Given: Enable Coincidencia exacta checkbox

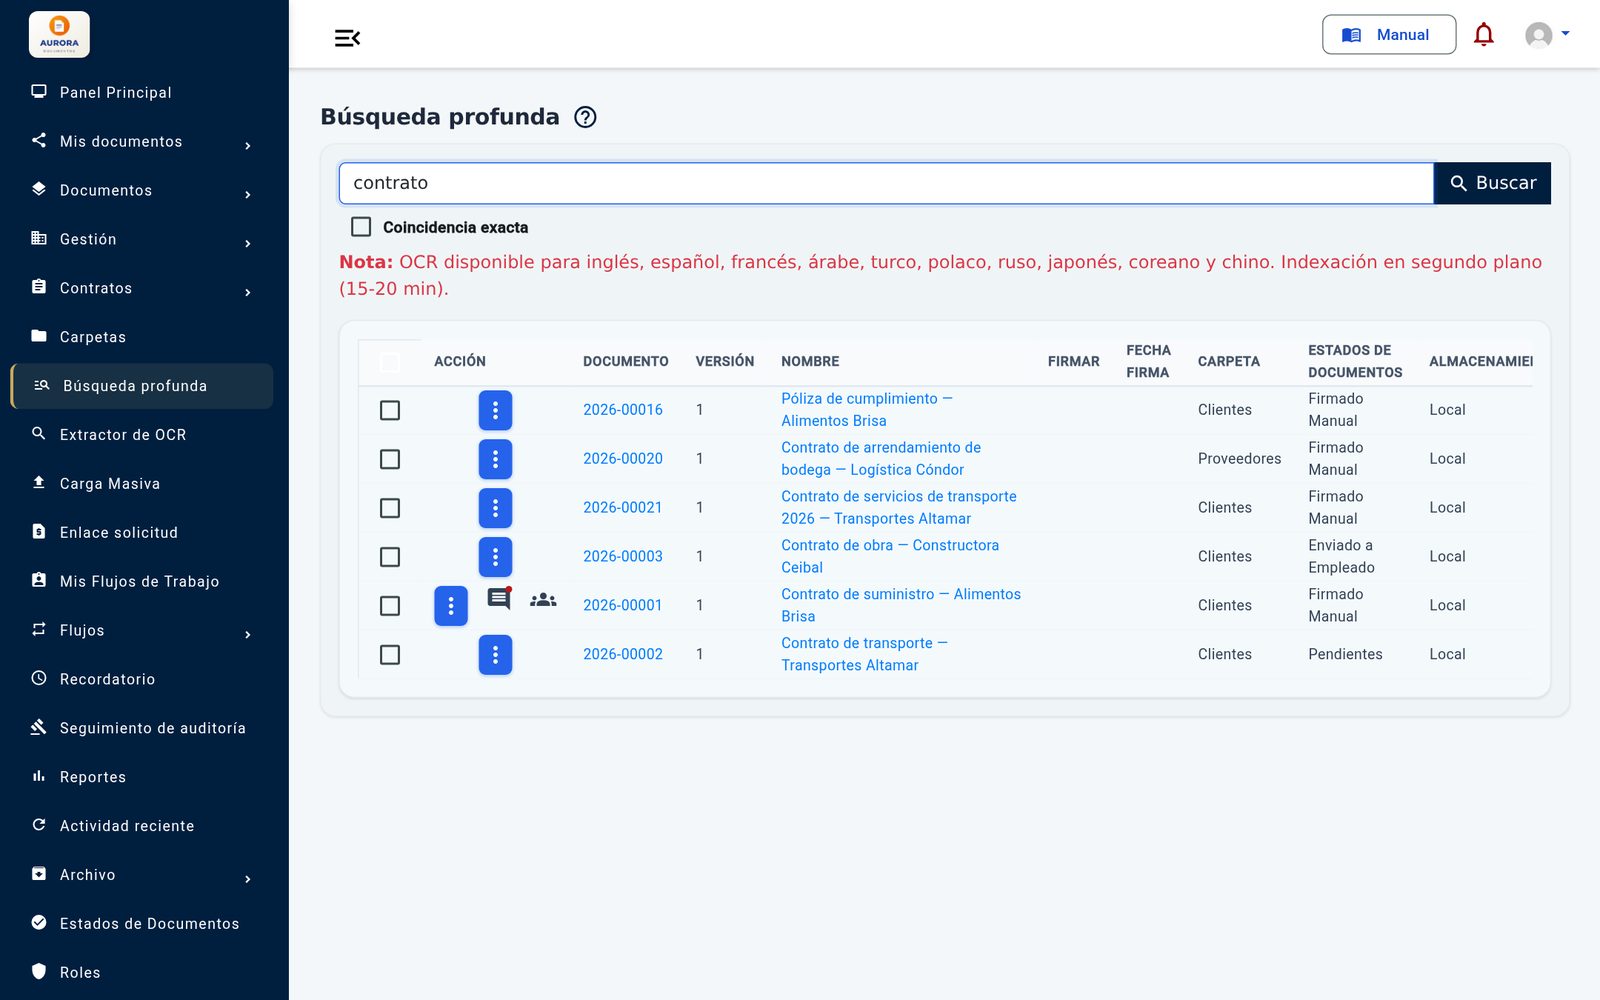Looking at the screenshot, I should (361, 227).
